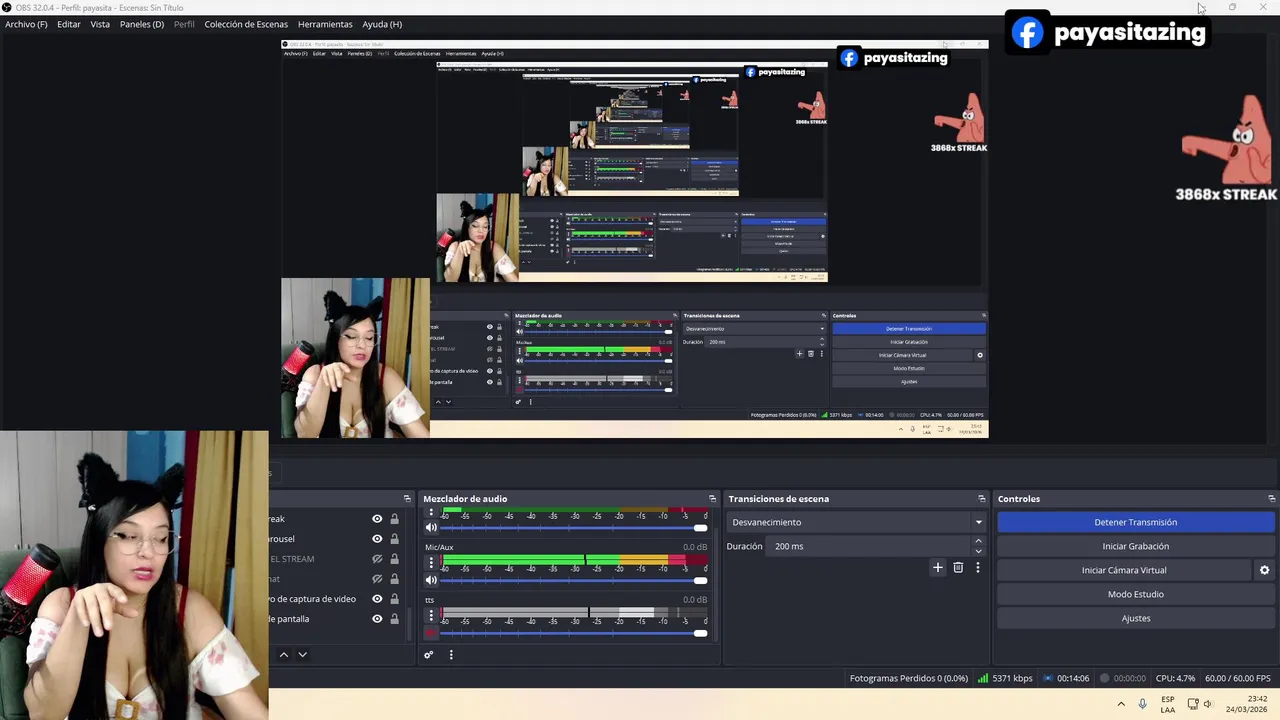1280x720 pixels.
Task: Open the Herramientas menu
Action: click(x=325, y=24)
